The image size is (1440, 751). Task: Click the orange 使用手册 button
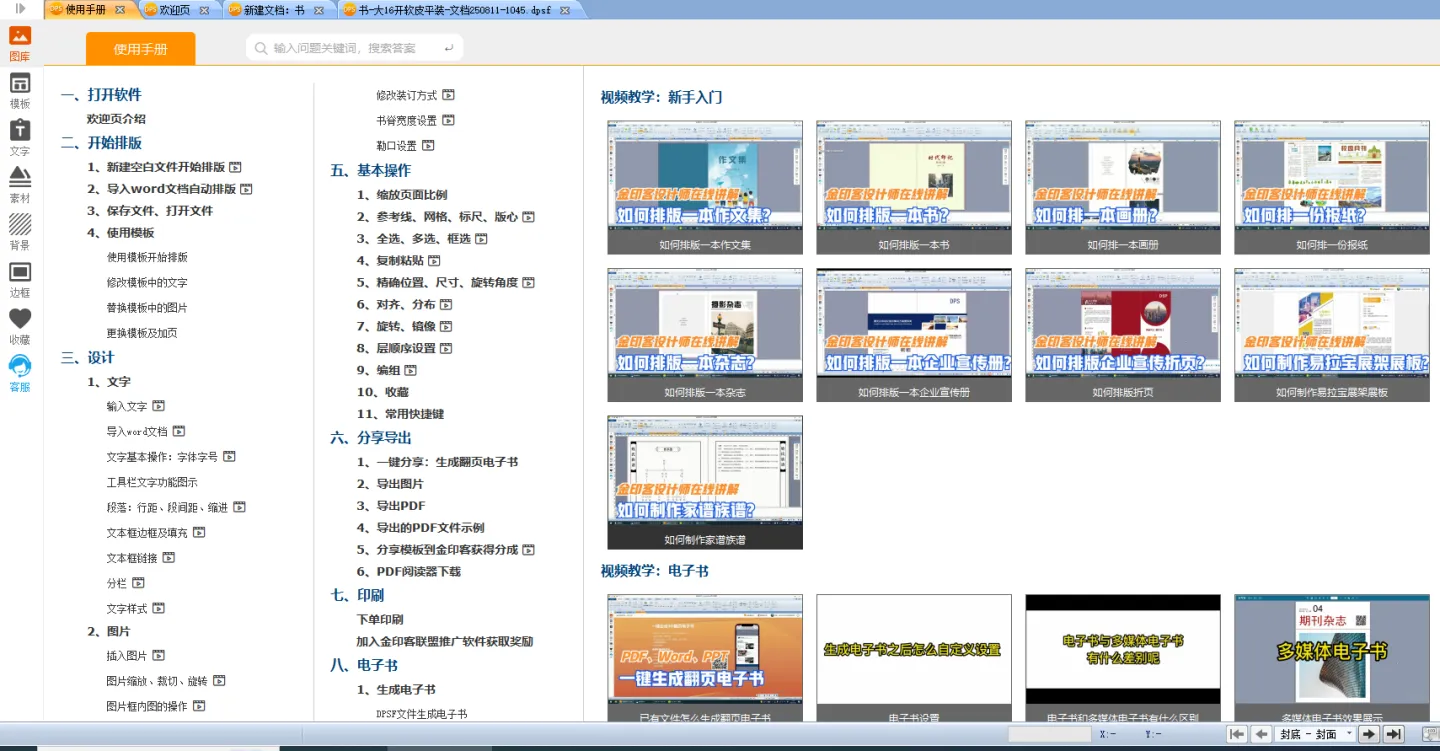tap(140, 49)
